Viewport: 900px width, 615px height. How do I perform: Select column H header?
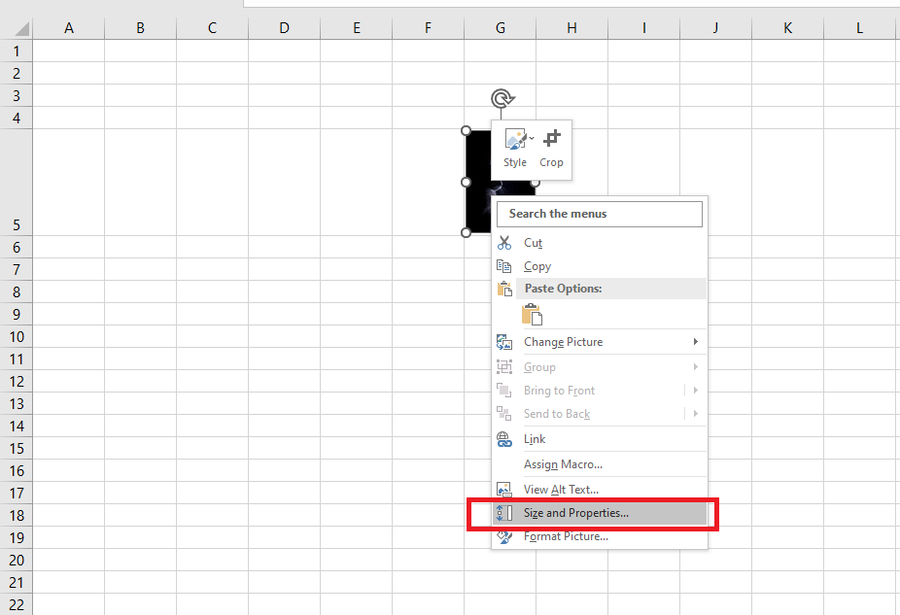coord(572,28)
